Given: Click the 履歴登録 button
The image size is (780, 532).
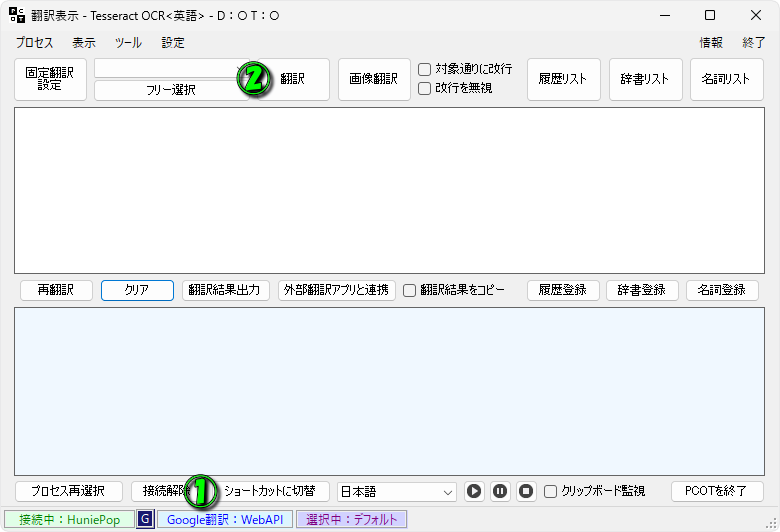Looking at the screenshot, I should tap(563, 290).
